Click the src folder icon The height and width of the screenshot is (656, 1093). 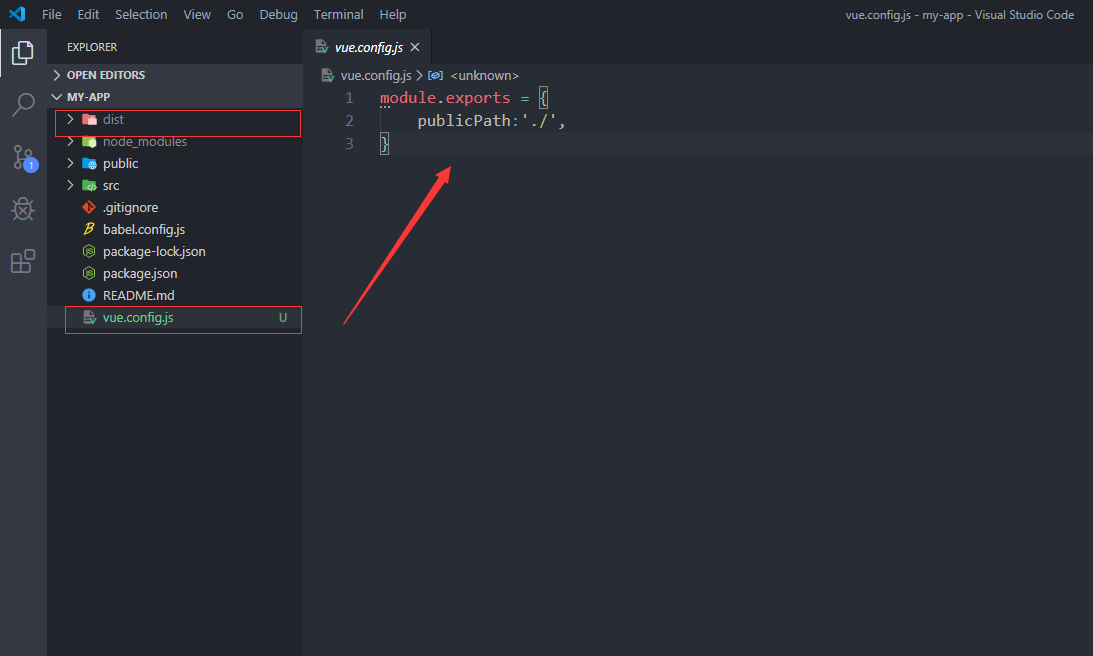89,185
